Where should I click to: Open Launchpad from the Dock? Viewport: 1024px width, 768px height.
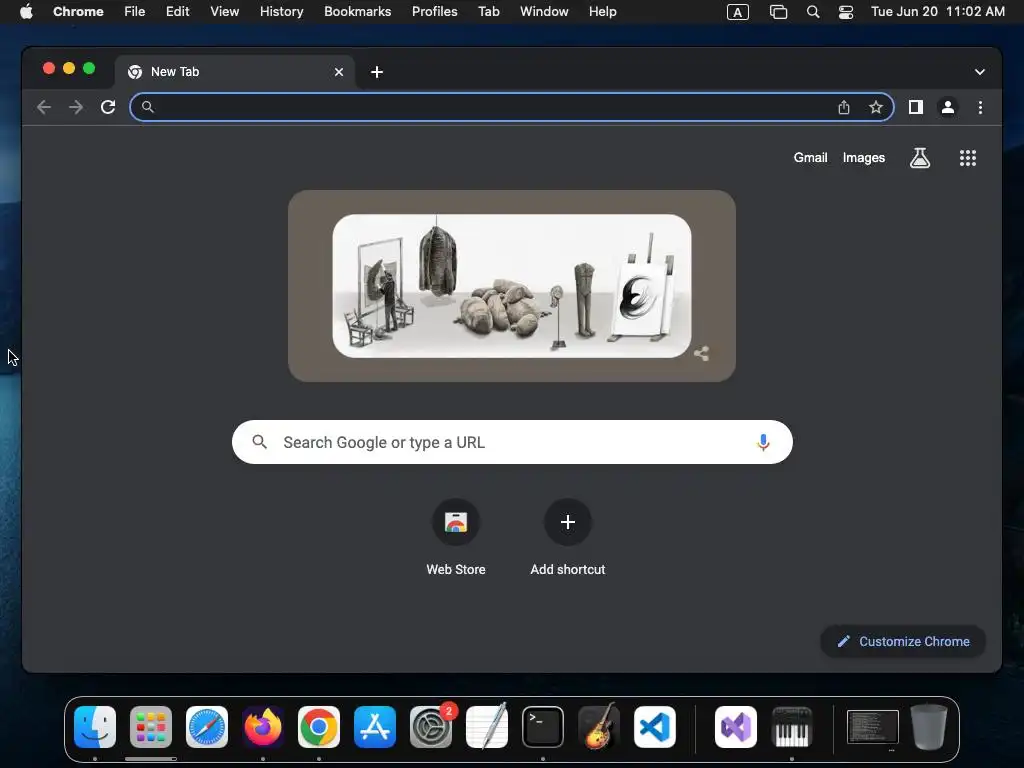151,727
